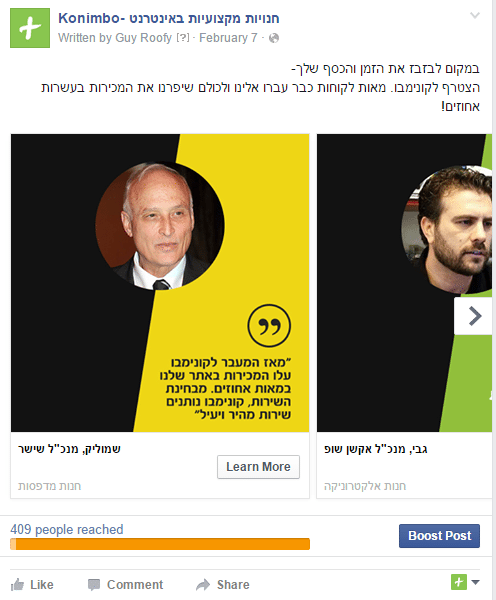
Task: Open the Konimbo page name link
Action: click(x=169, y=18)
